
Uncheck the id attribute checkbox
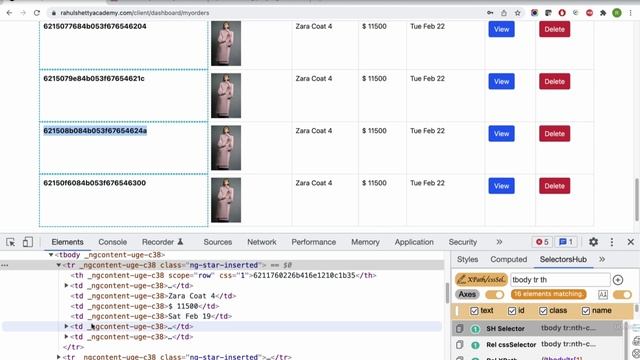tap(512, 311)
